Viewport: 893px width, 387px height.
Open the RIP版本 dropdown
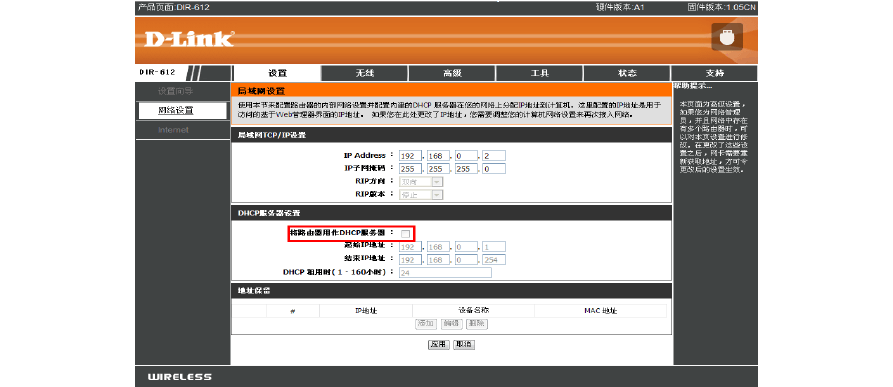pyautogui.click(x=421, y=195)
